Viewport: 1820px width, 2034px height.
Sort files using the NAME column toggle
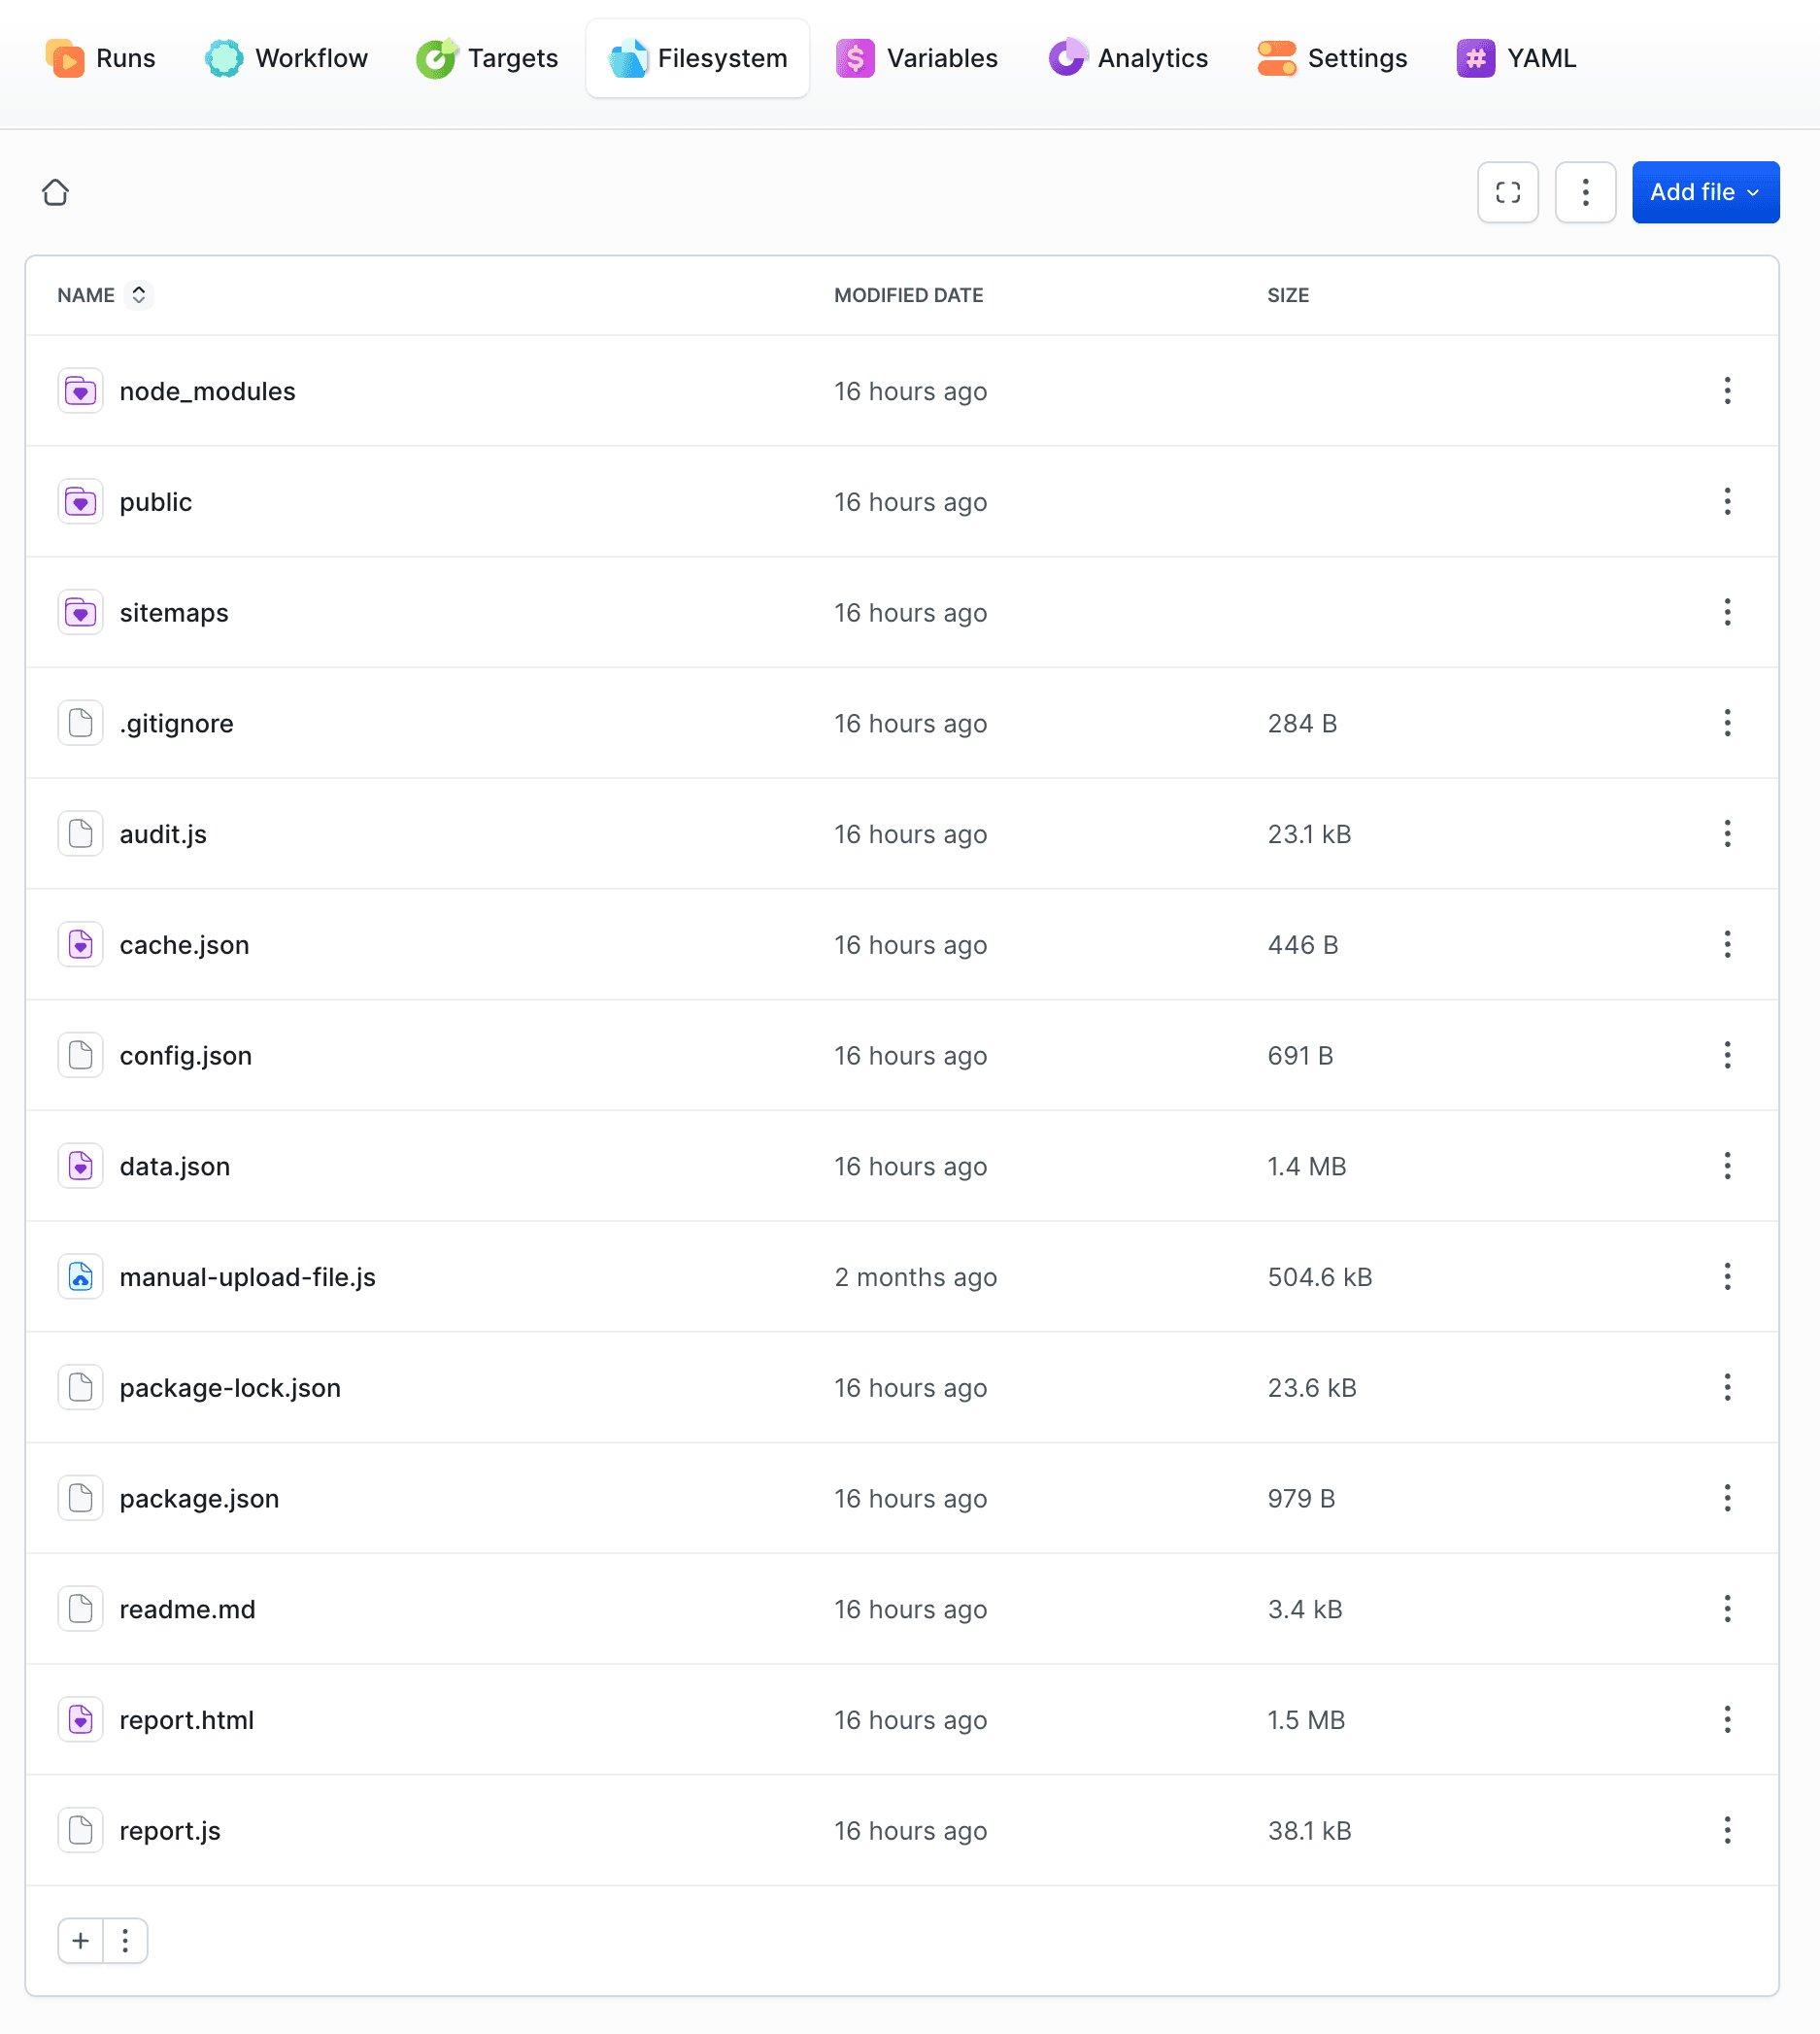[139, 295]
